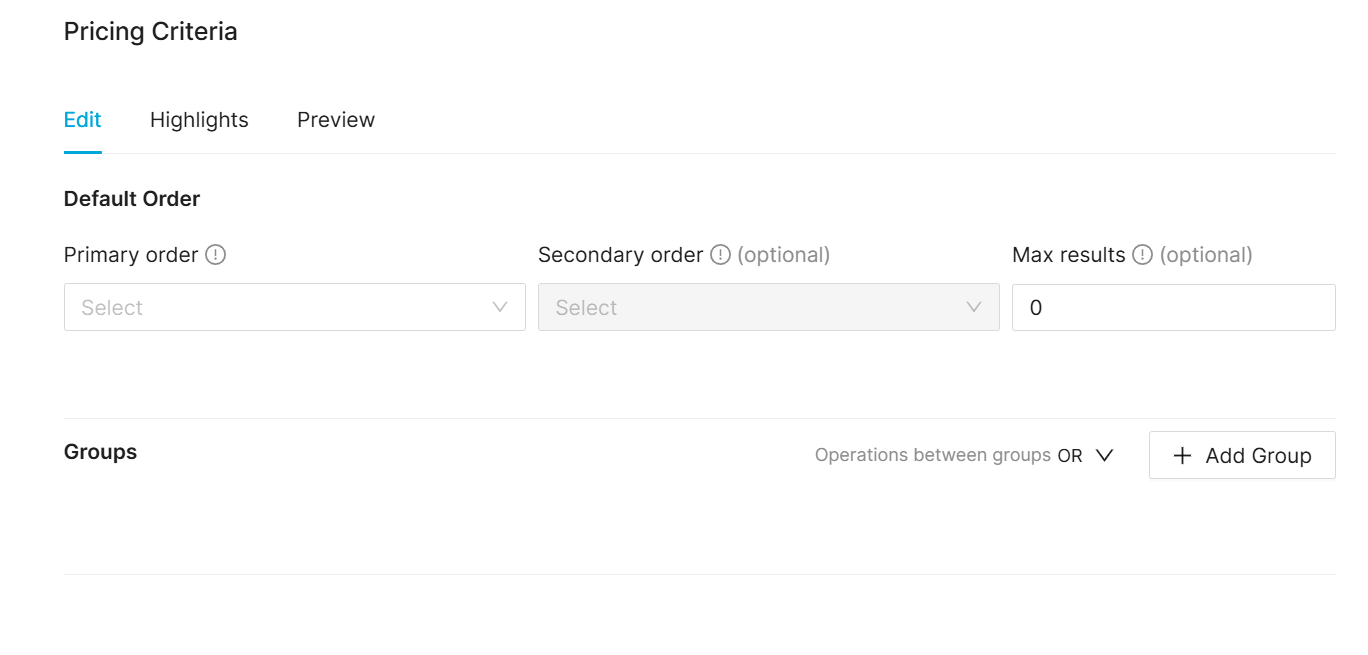Click the chevron arrow next to OR
Screen dimensions: 1368x655
tap(1104, 455)
